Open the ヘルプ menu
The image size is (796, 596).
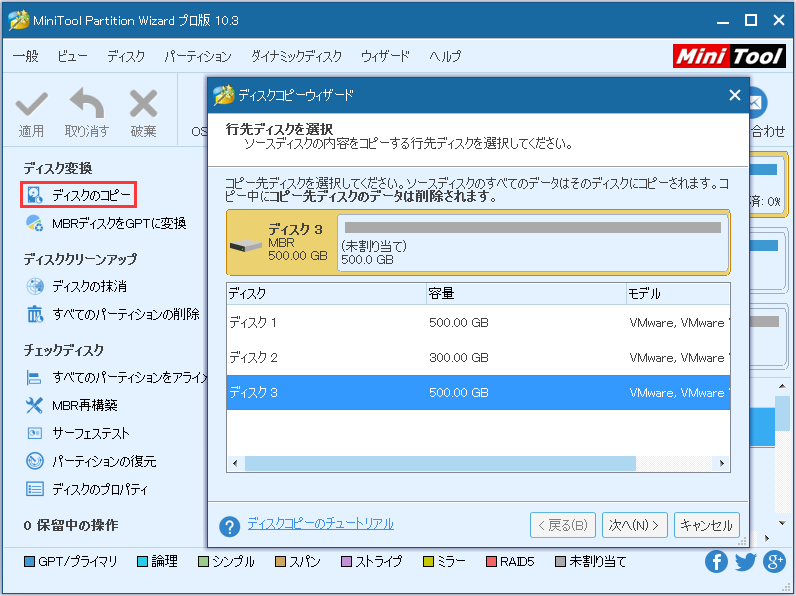pyautogui.click(x=445, y=56)
